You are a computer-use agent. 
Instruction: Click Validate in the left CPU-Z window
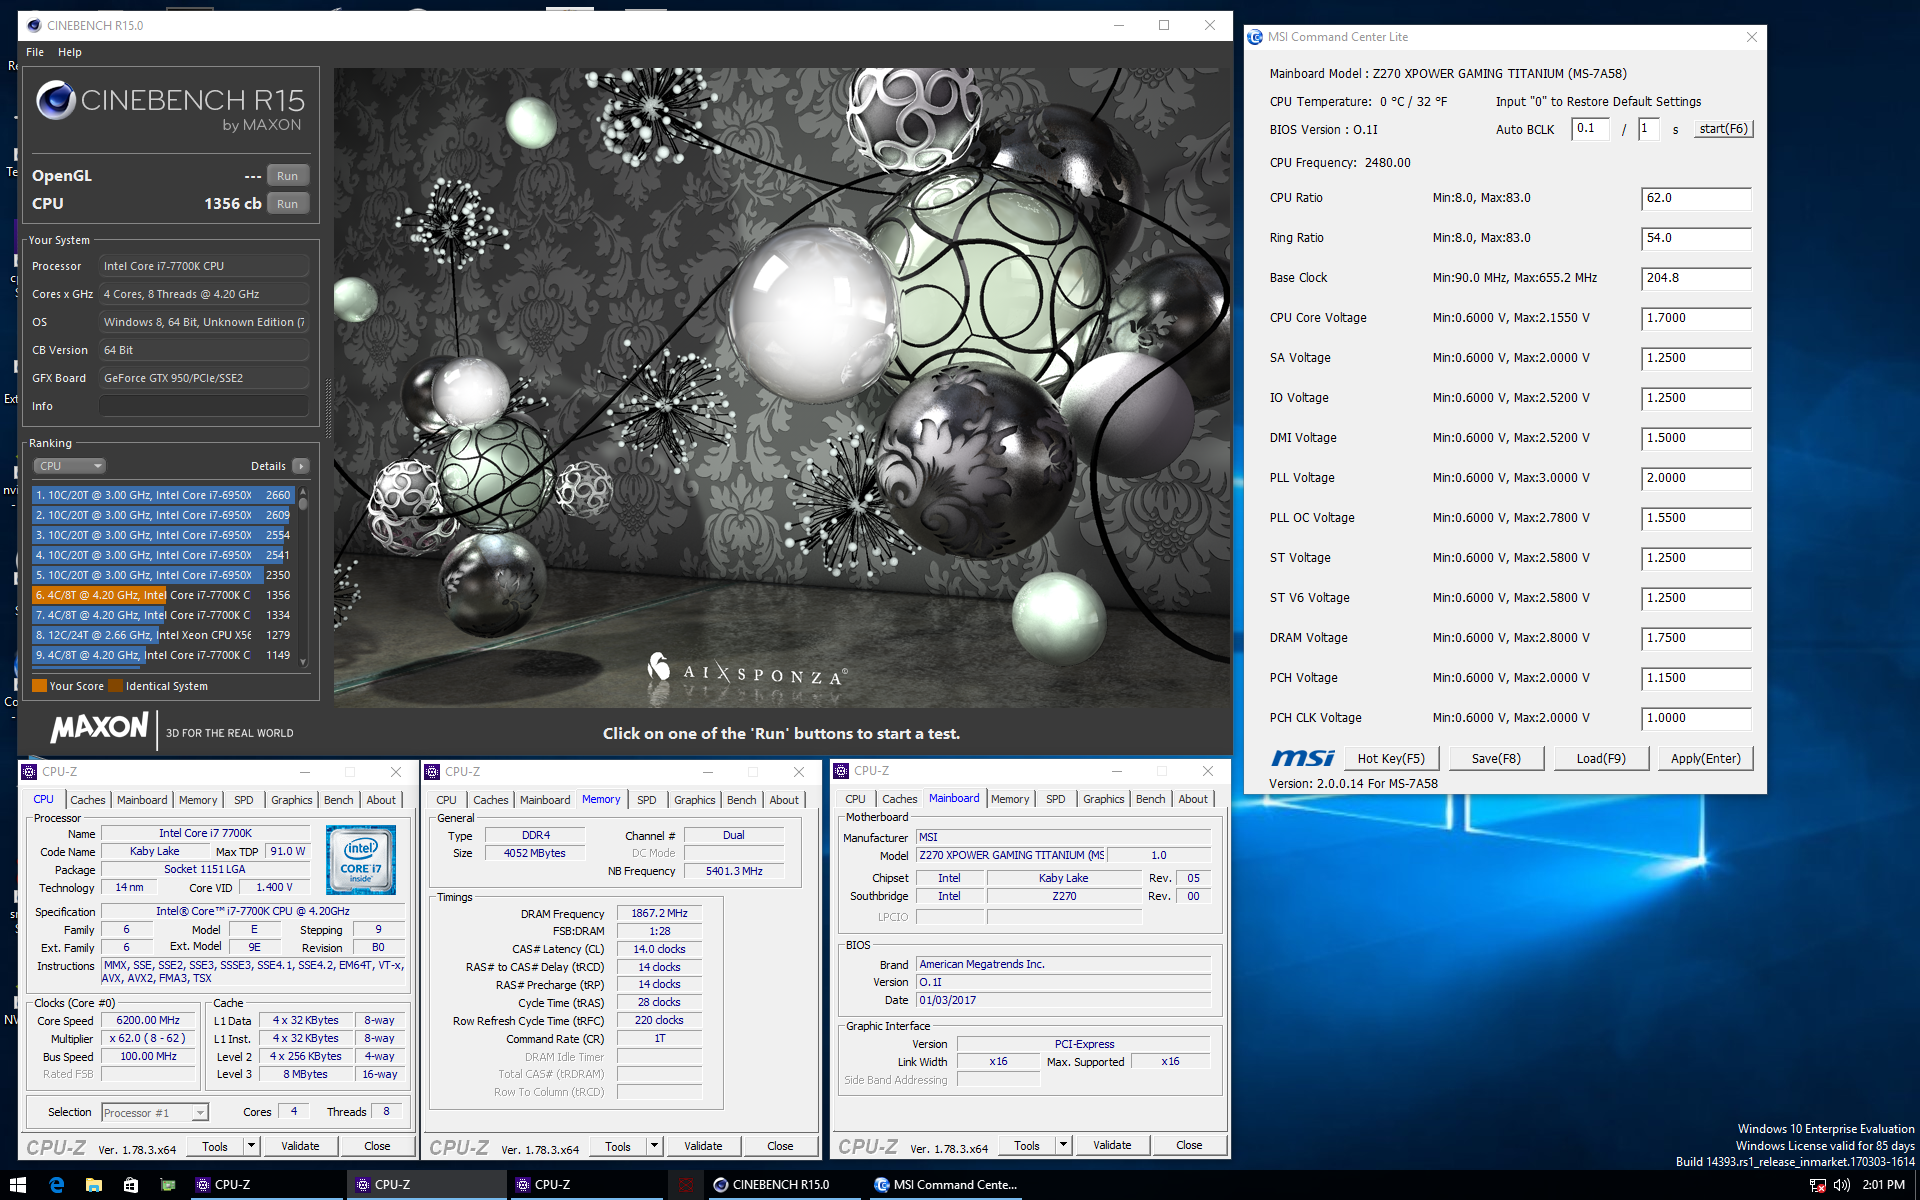pos(300,1146)
